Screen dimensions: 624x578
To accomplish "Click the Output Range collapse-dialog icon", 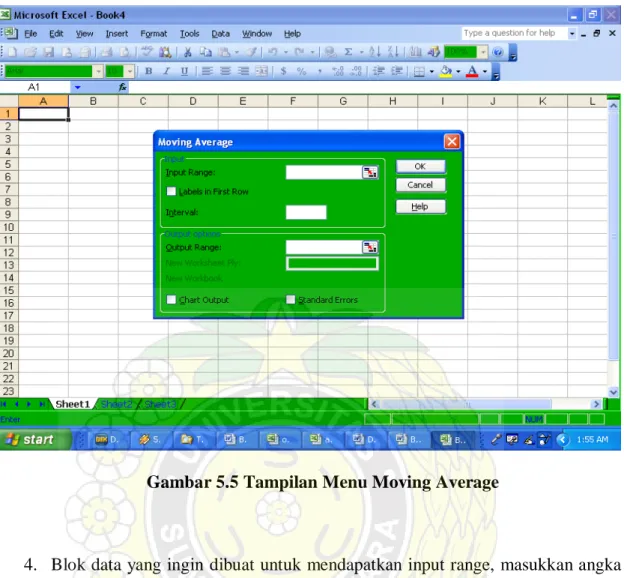I will (370, 248).
